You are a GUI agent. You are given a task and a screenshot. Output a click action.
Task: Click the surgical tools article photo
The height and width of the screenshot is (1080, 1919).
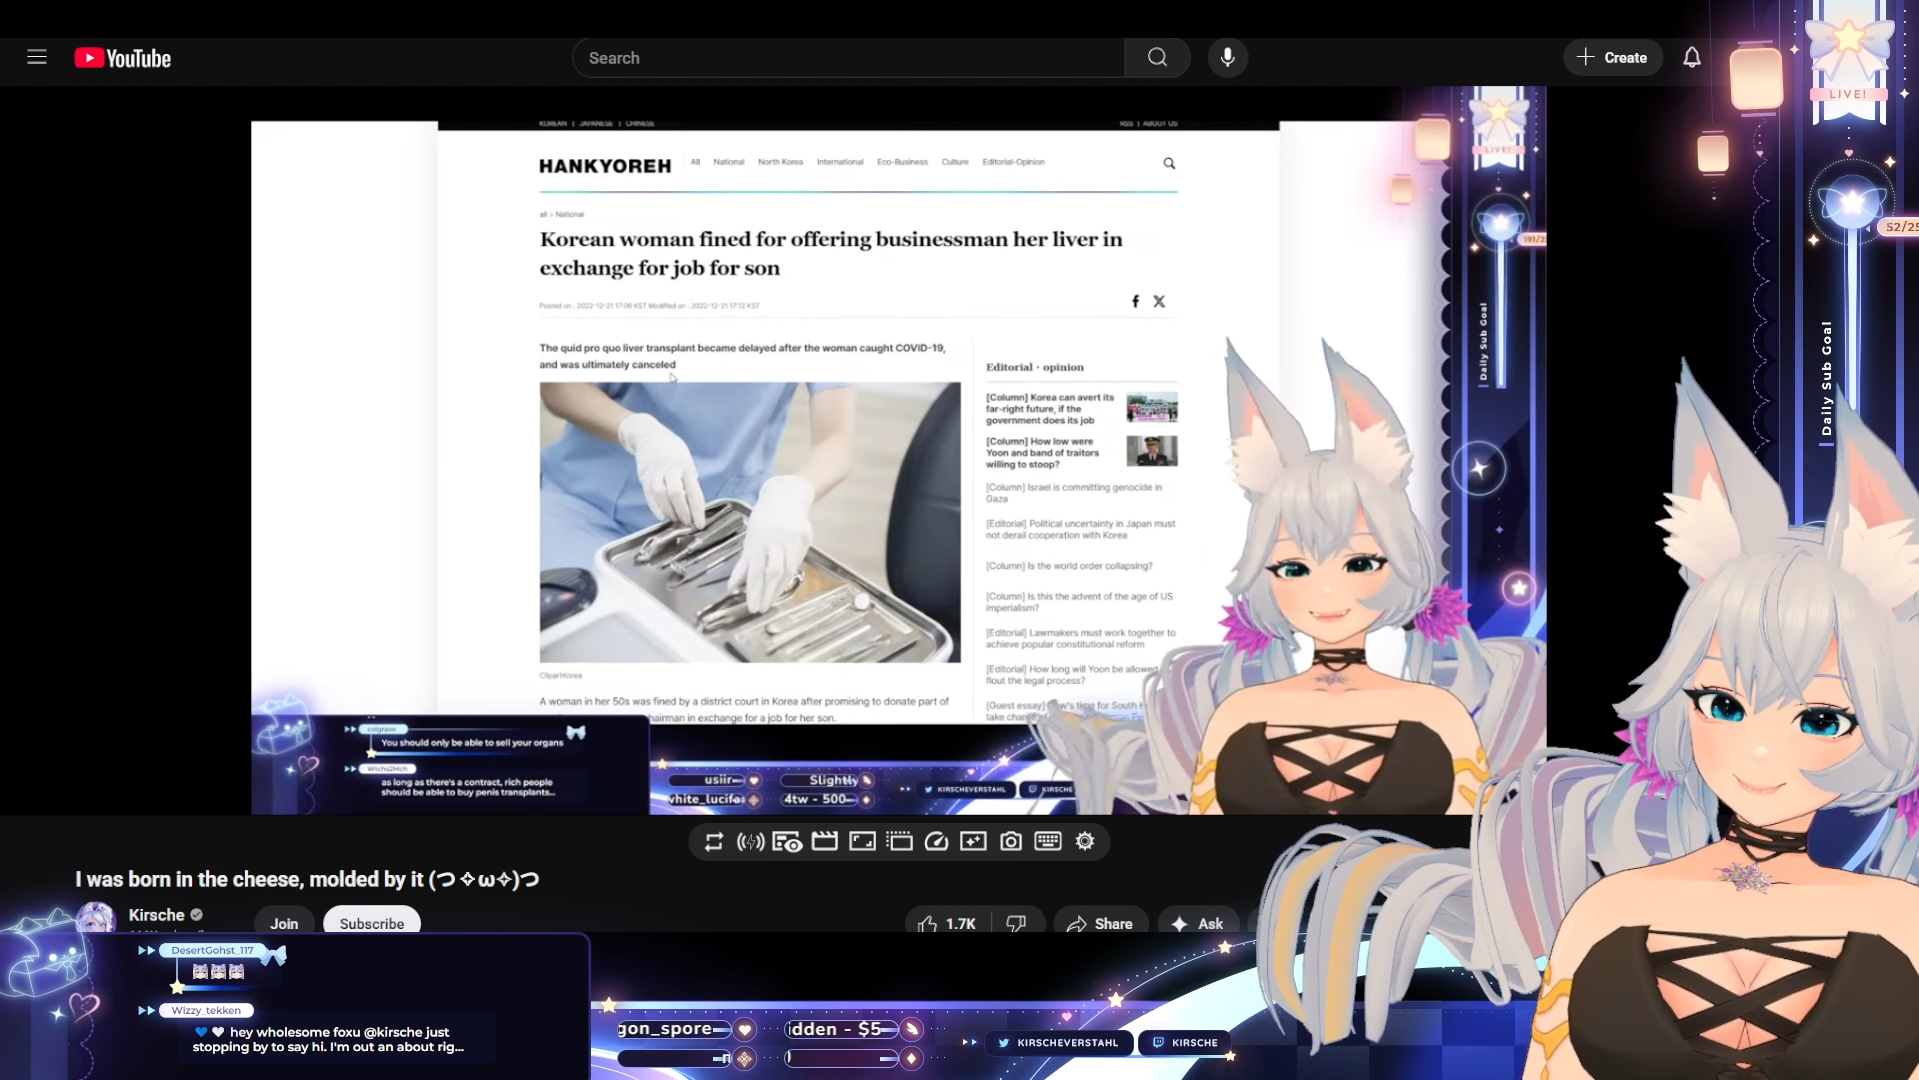click(x=750, y=522)
